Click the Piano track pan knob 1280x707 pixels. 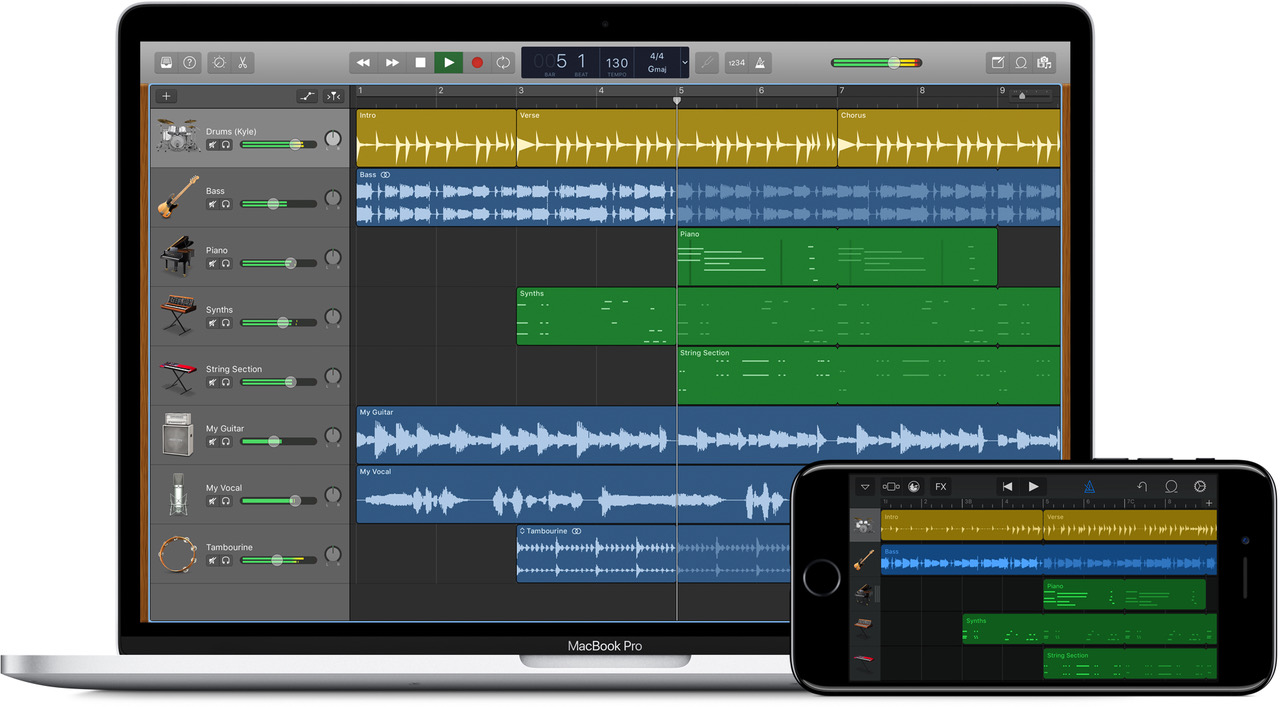(x=332, y=258)
